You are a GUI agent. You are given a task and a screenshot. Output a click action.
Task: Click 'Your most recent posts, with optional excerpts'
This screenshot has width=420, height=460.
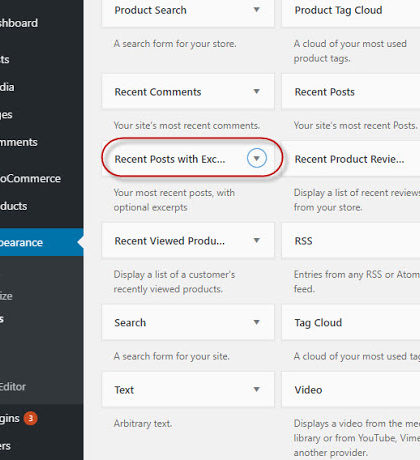coord(174,200)
